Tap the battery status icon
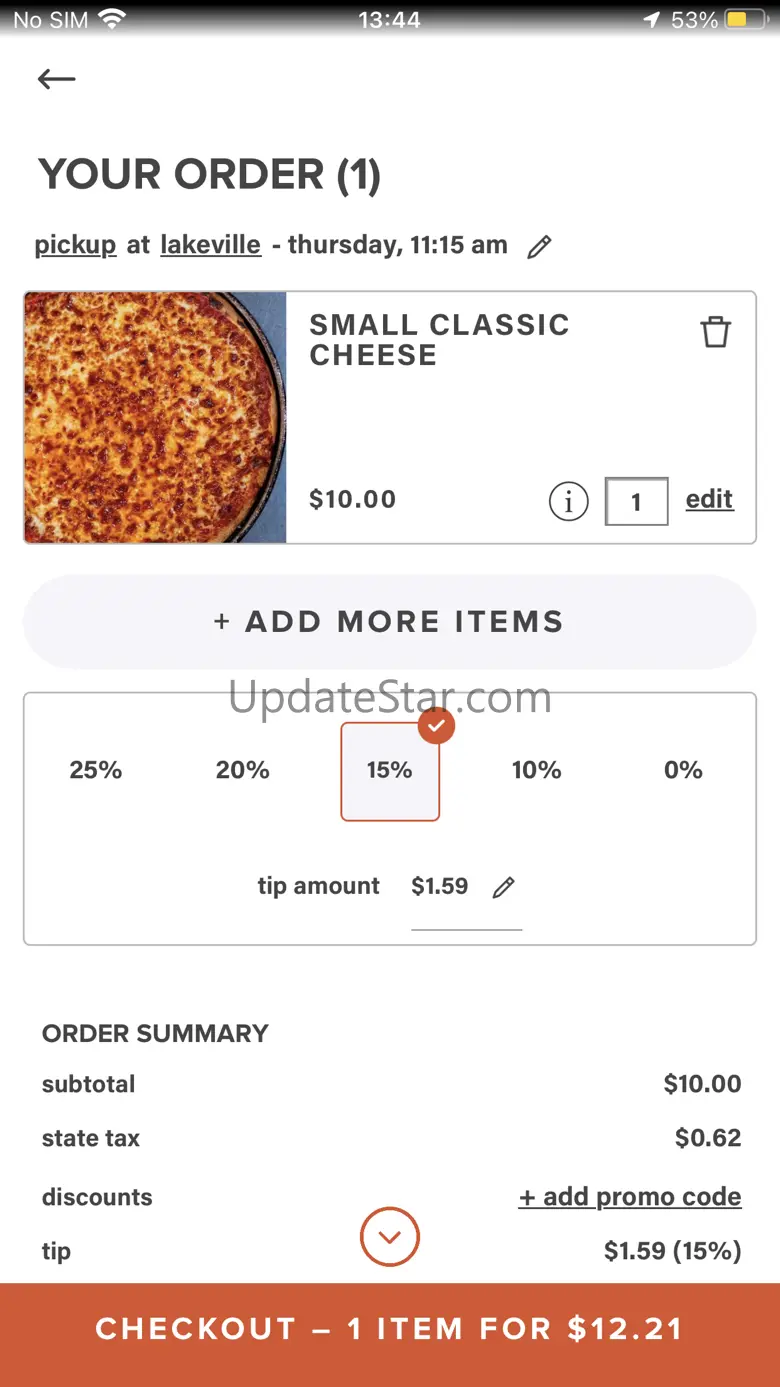 tap(744, 20)
